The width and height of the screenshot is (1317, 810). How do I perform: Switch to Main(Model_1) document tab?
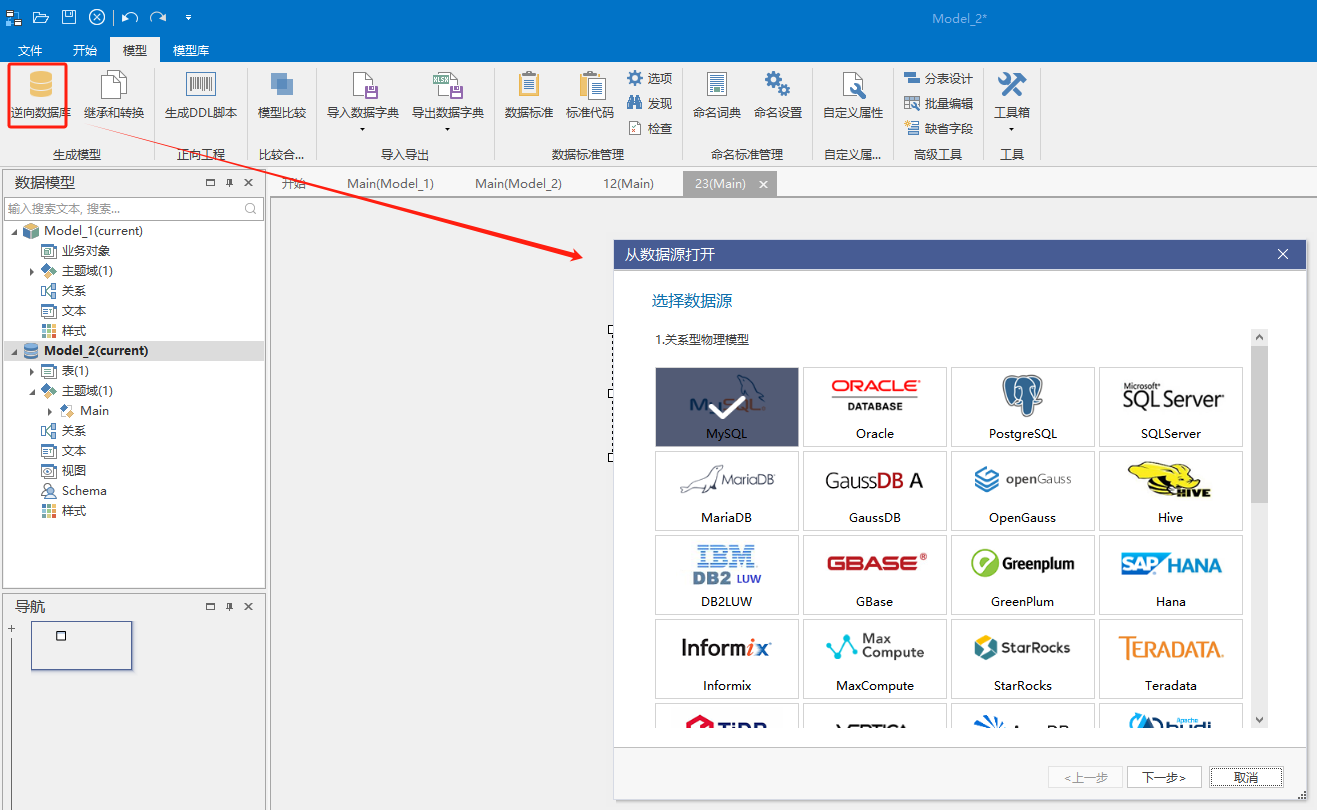coord(391,184)
